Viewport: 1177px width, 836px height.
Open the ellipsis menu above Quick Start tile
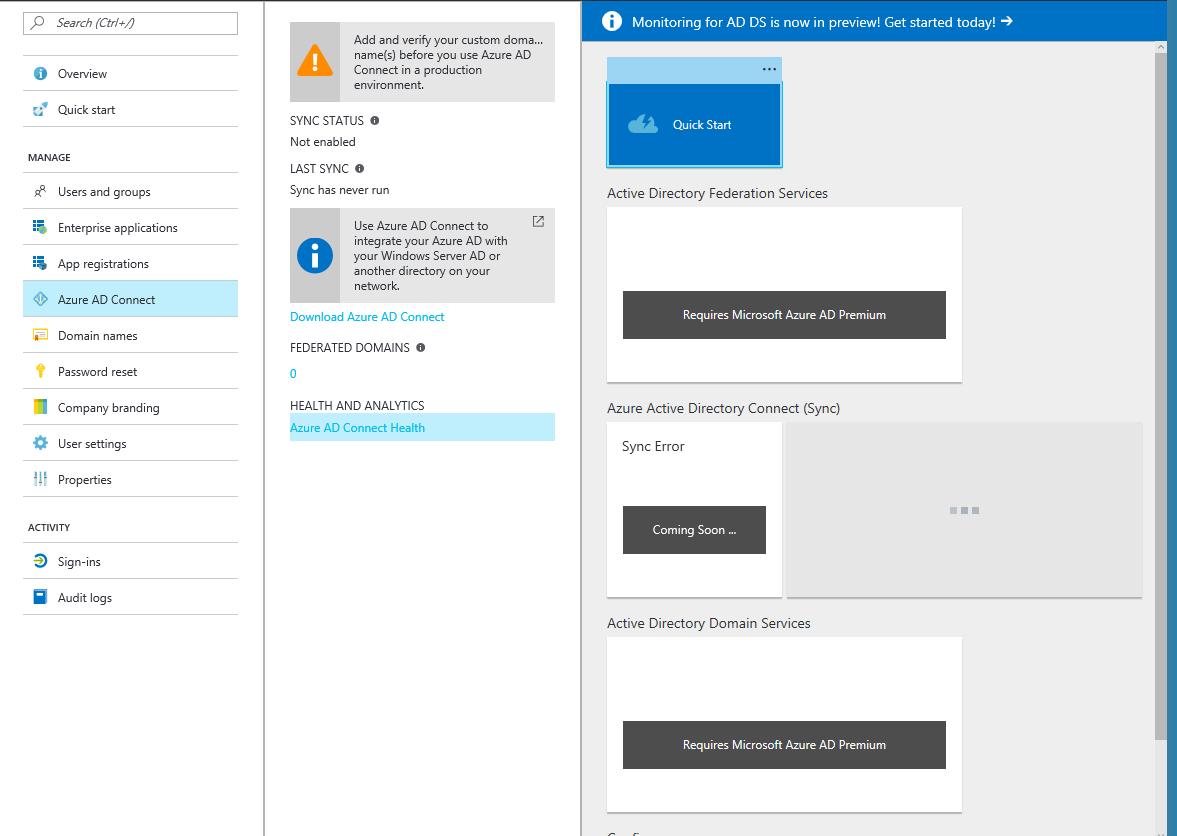768,69
